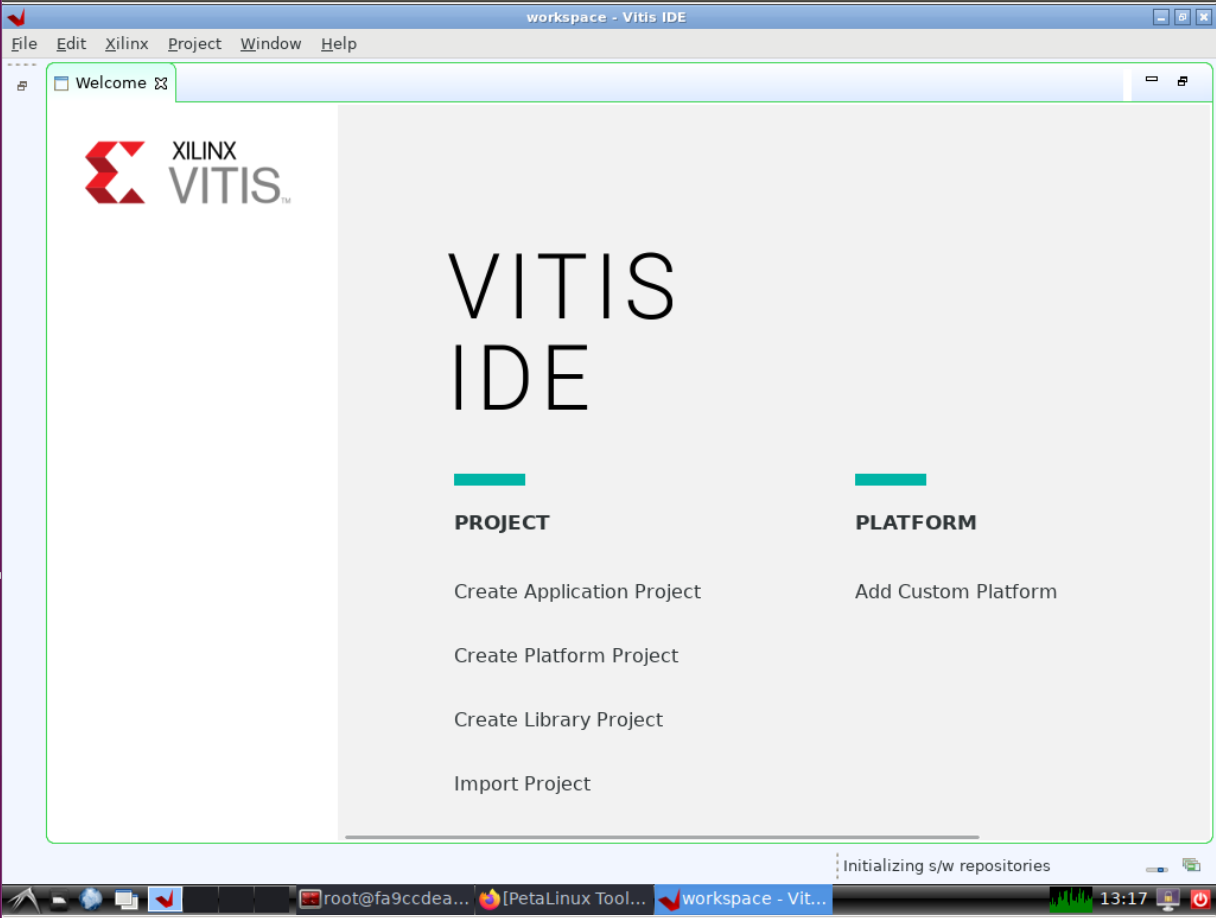Open the Project menu
The image size is (1216, 918).
click(195, 44)
